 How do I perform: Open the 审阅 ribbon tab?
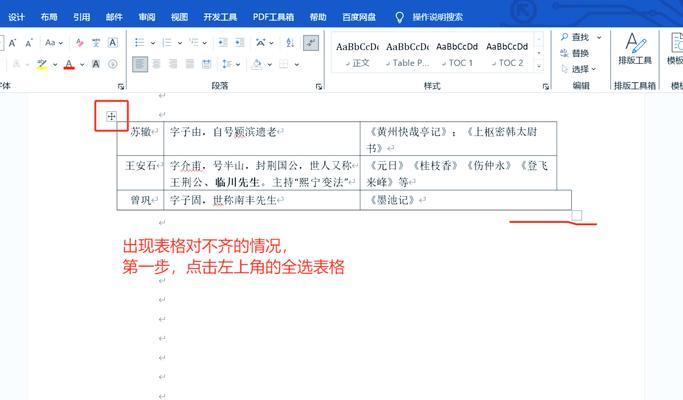(x=147, y=17)
